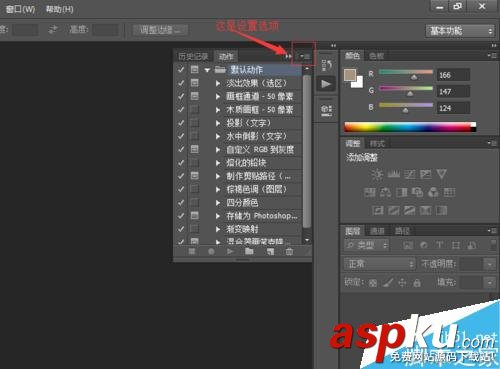
Task: Lock transparent pixels checkerboard icon
Action: (x=373, y=283)
